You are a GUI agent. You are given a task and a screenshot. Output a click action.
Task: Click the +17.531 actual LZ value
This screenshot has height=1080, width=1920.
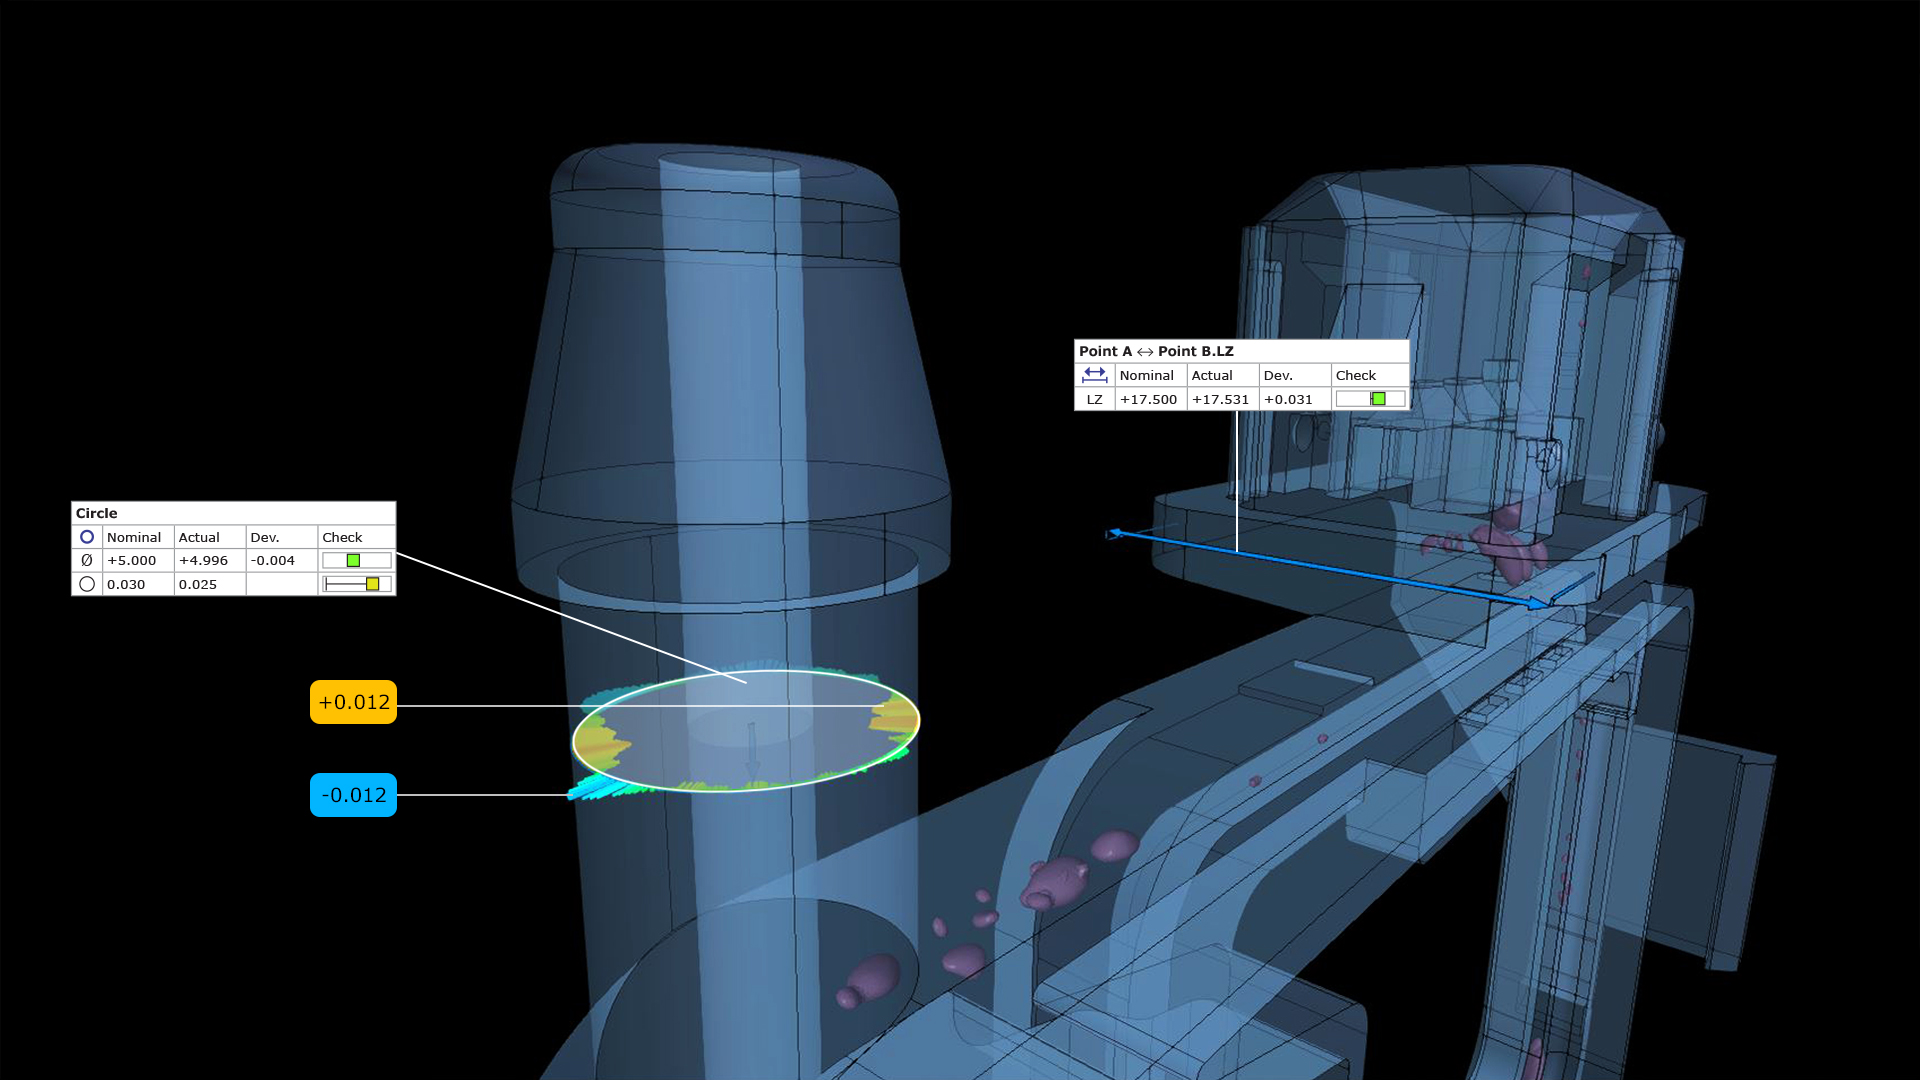pos(1221,399)
